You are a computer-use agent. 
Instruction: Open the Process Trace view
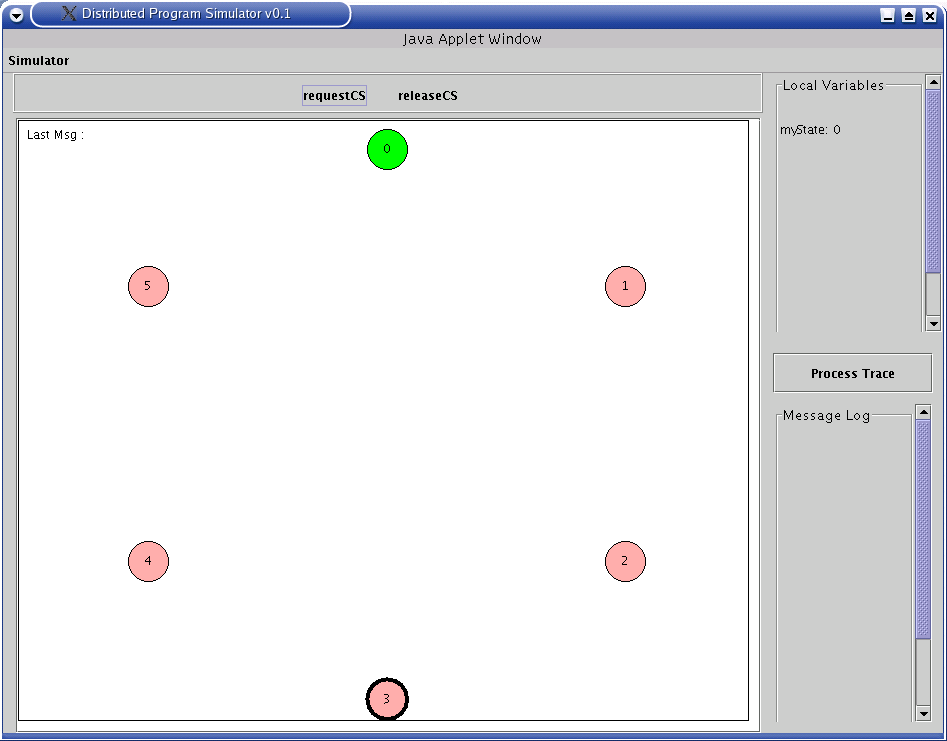(x=852, y=373)
